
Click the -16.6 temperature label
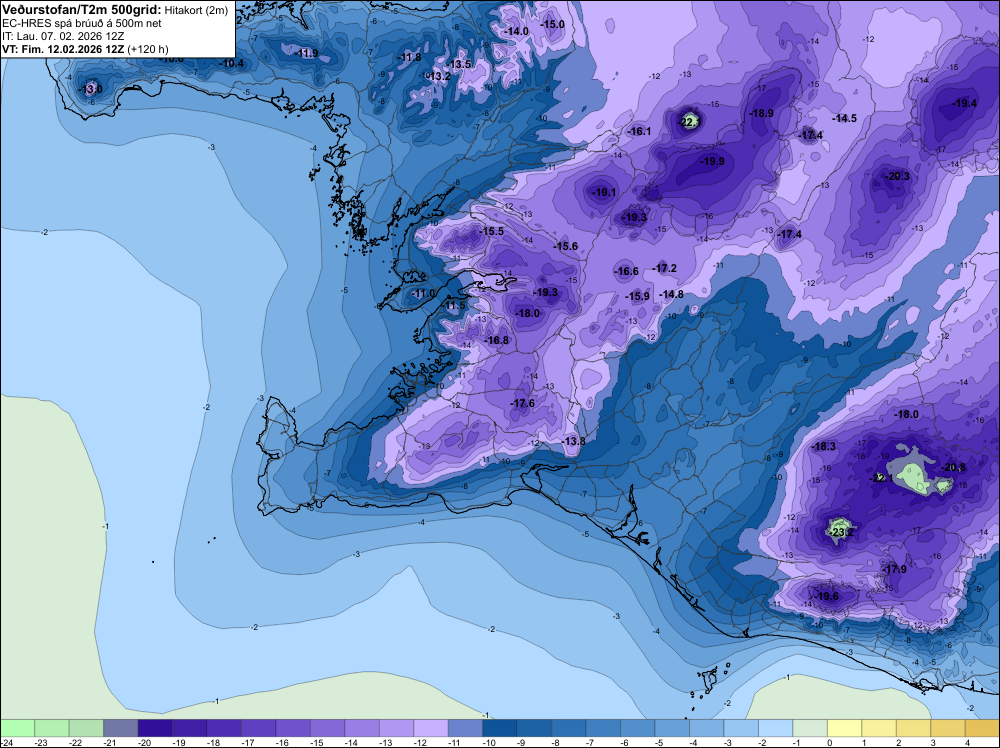click(626, 271)
